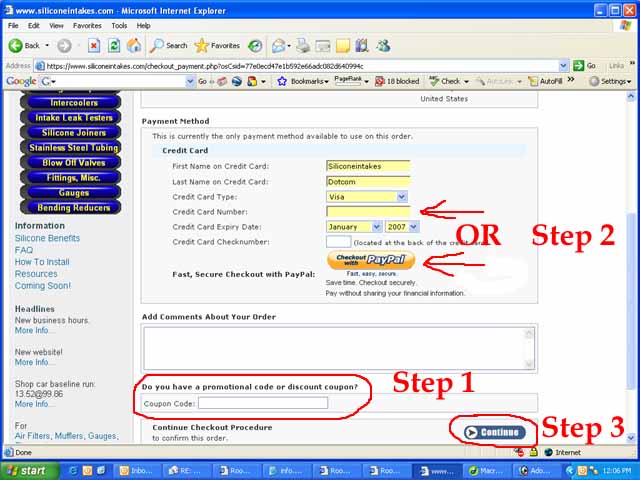Viewport: 640px width, 480px height.
Task: Open the Tools menu
Action: click(x=119, y=26)
